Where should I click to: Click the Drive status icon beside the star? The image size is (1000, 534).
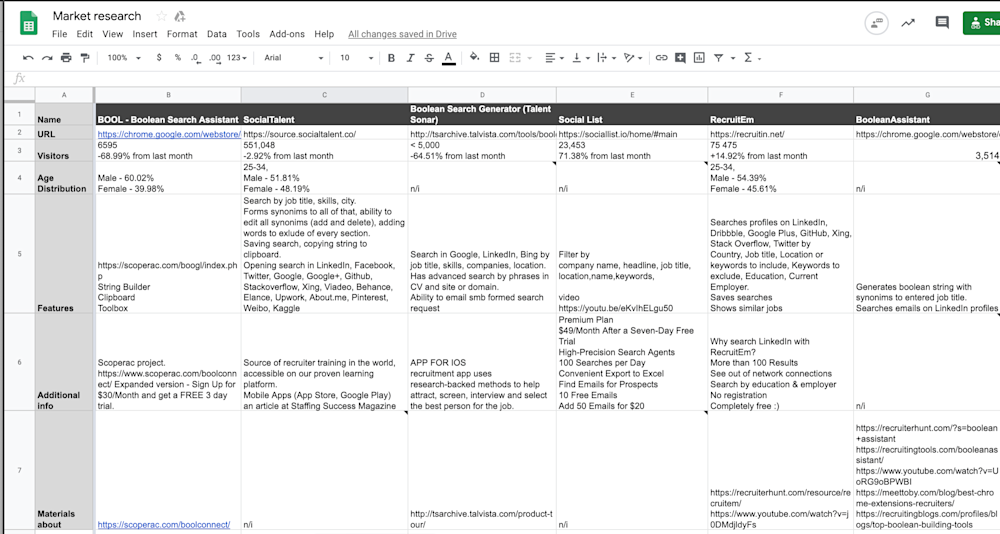[x=180, y=16]
